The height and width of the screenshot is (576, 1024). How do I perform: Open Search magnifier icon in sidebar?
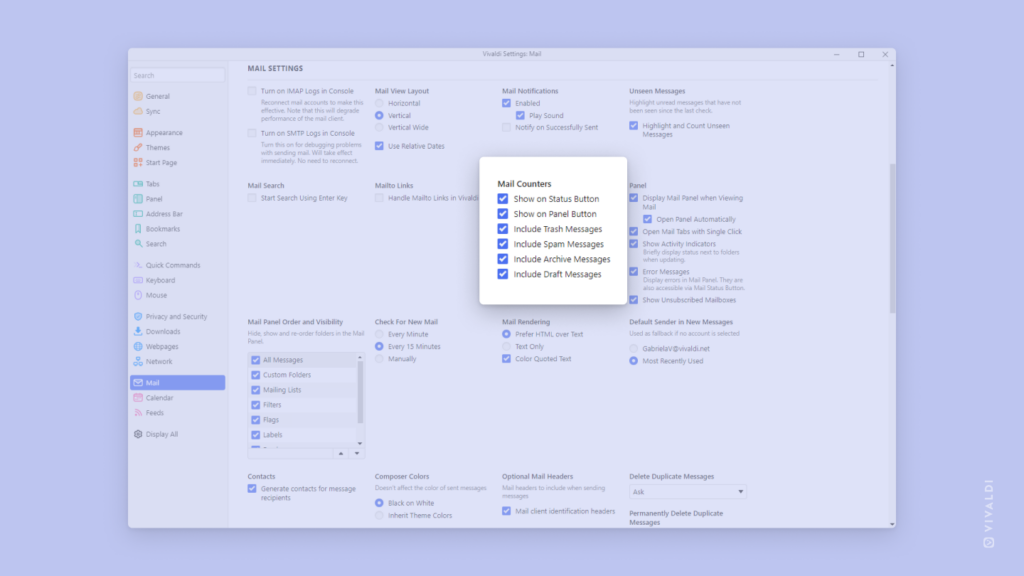coord(138,244)
